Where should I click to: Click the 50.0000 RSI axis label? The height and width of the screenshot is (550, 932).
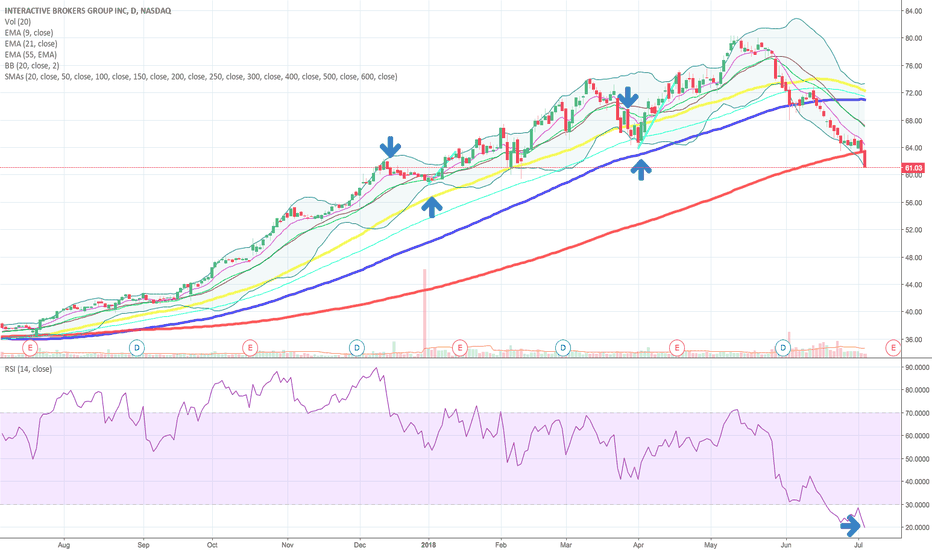click(917, 459)
